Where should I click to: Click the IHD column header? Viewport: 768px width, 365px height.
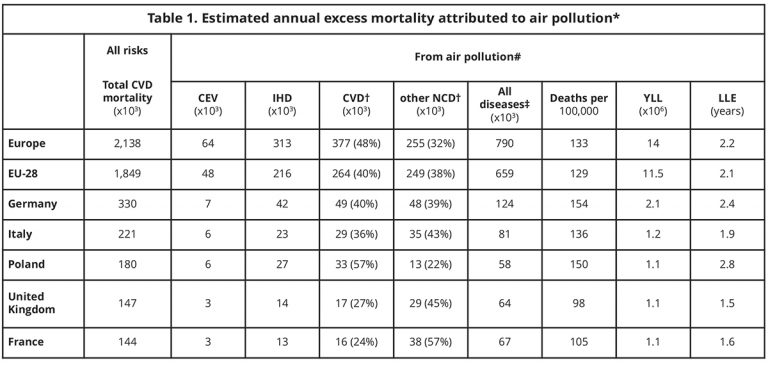click(282, 104)
